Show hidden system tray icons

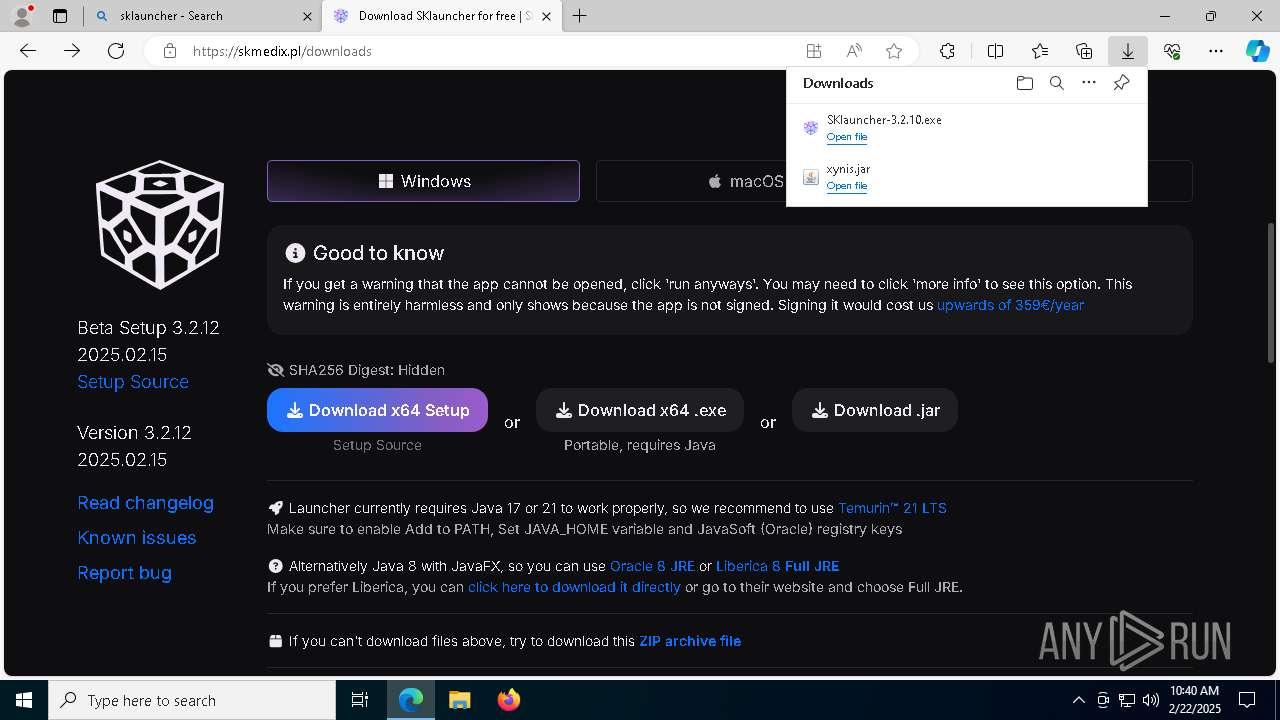[1079, 700]
